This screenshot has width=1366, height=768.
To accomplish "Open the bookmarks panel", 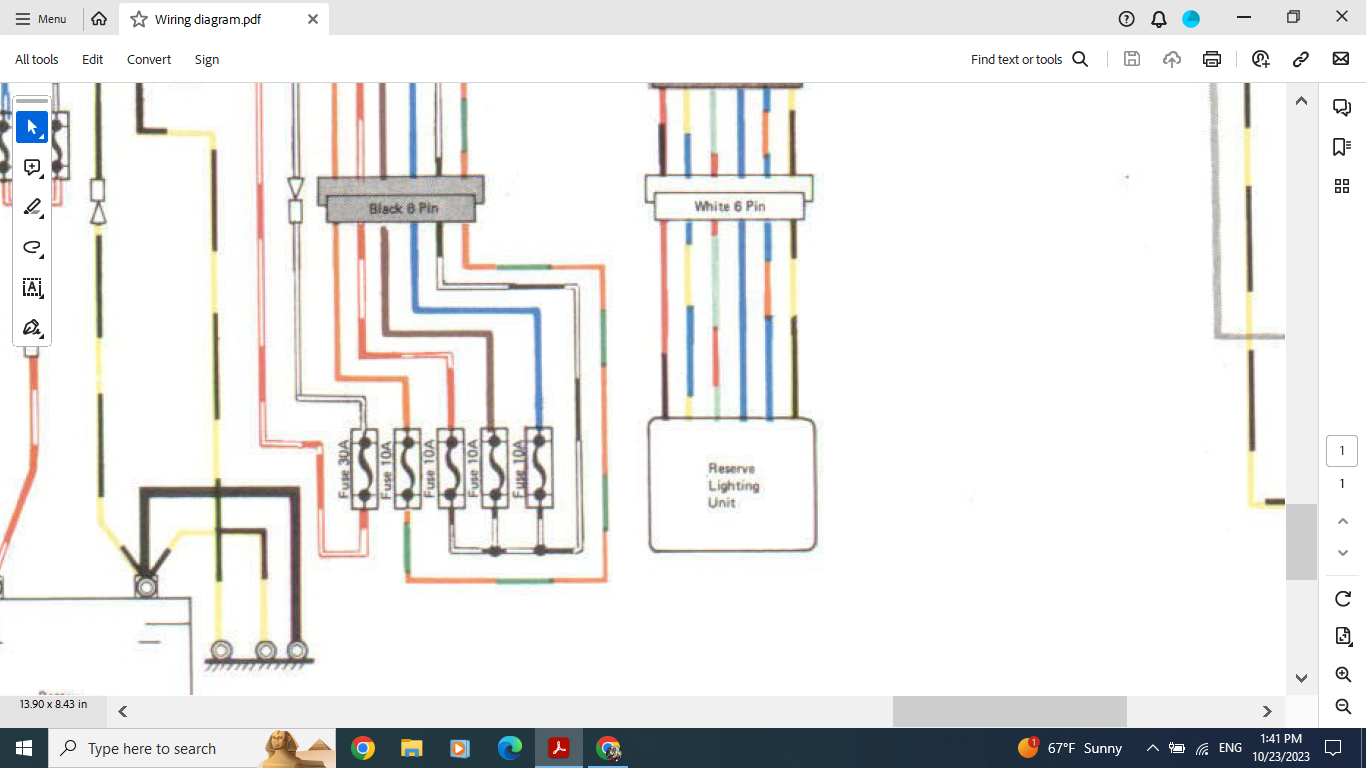I will click(x=1342, y=147).
